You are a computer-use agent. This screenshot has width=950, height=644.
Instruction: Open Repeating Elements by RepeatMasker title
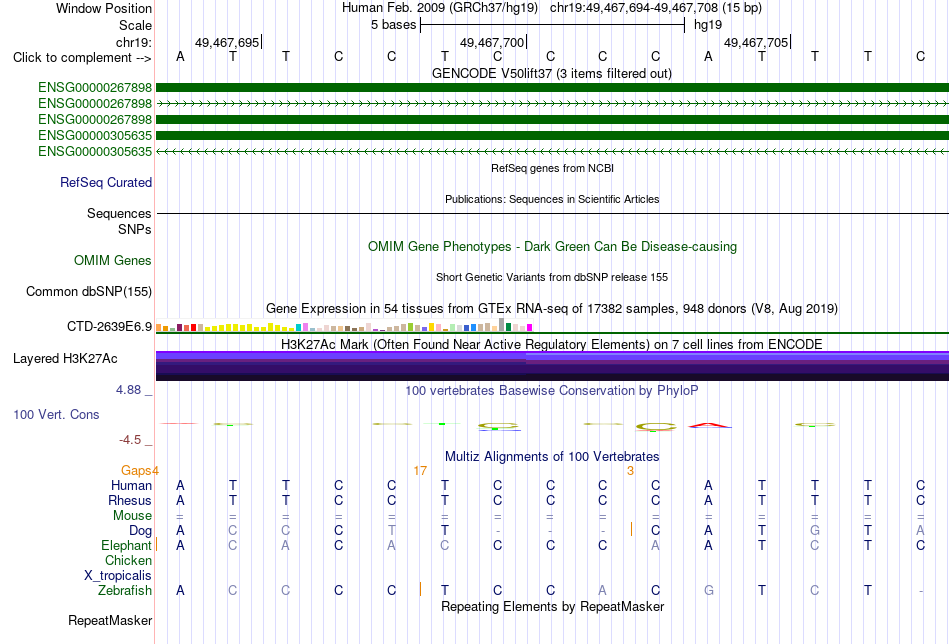tap(552, 606)
